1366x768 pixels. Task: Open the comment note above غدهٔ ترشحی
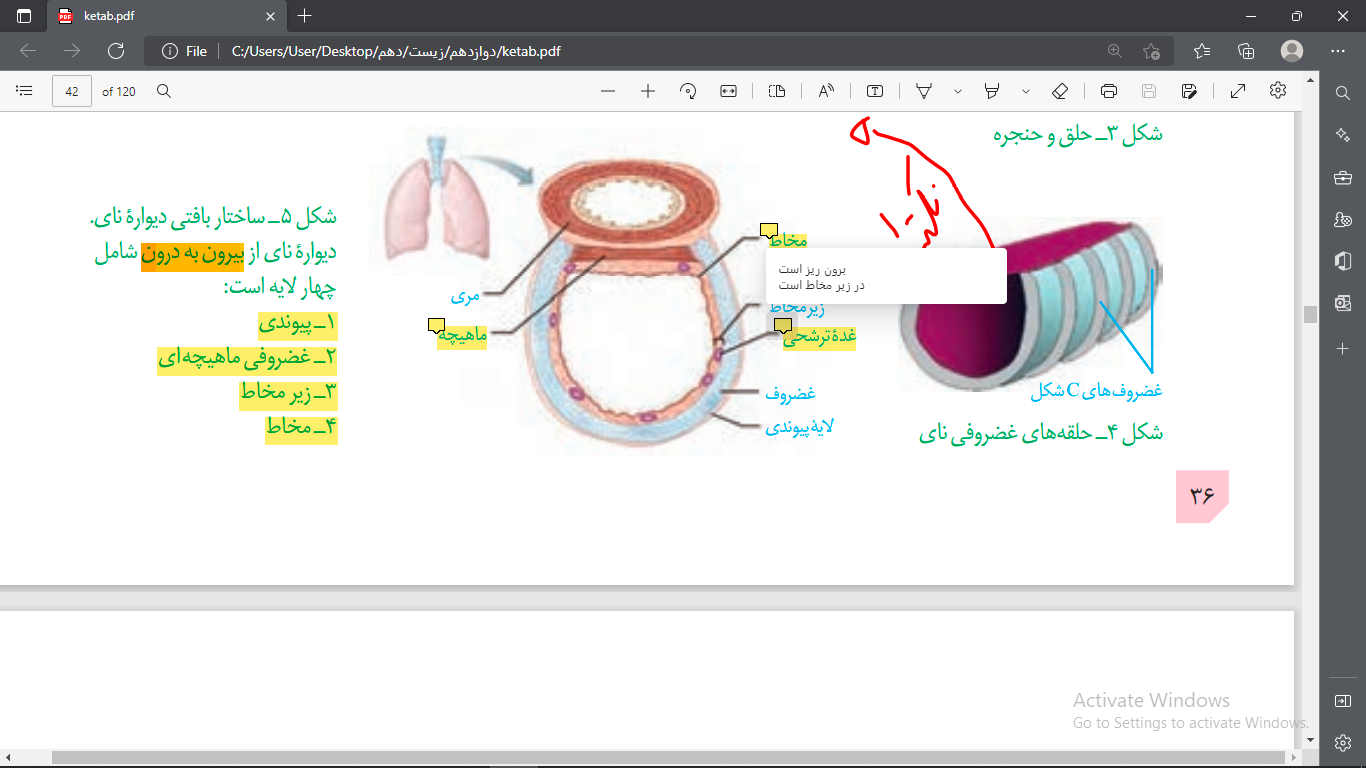[x=783, y=325]
